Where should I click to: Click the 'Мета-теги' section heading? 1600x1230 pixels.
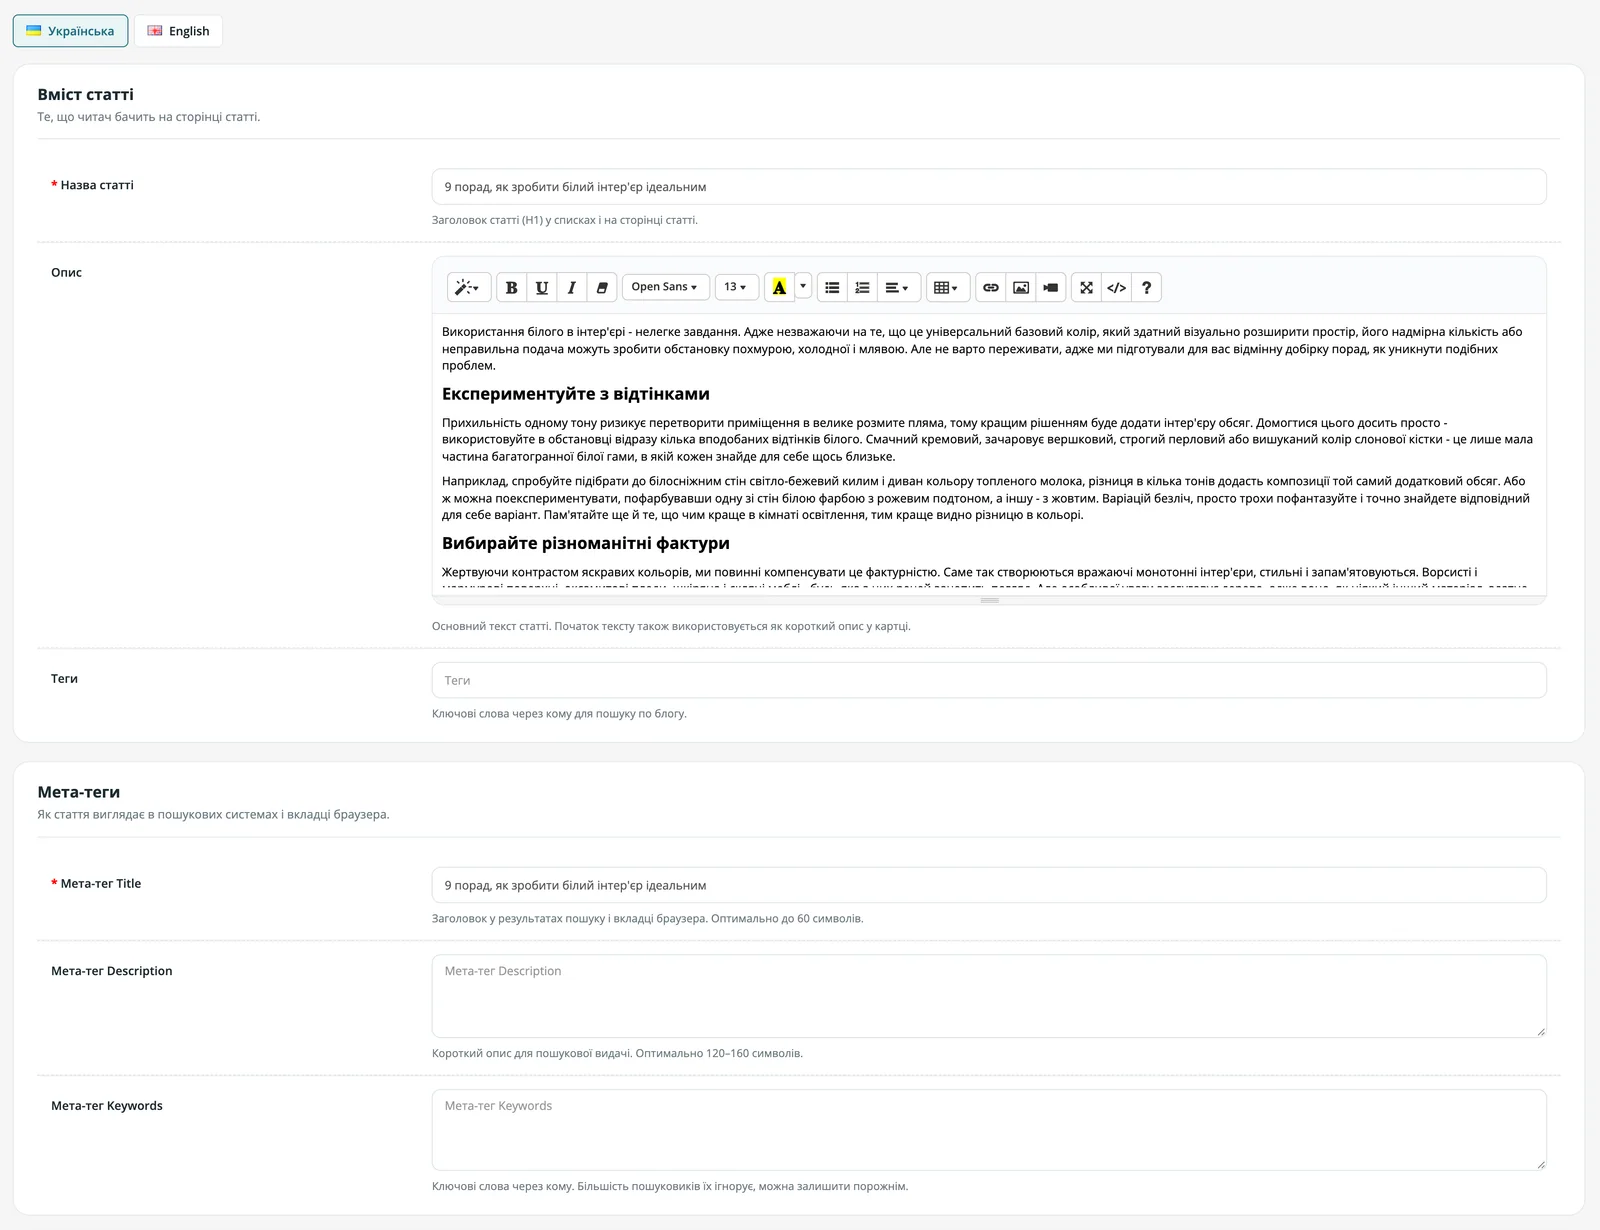(x=79, y=792)
